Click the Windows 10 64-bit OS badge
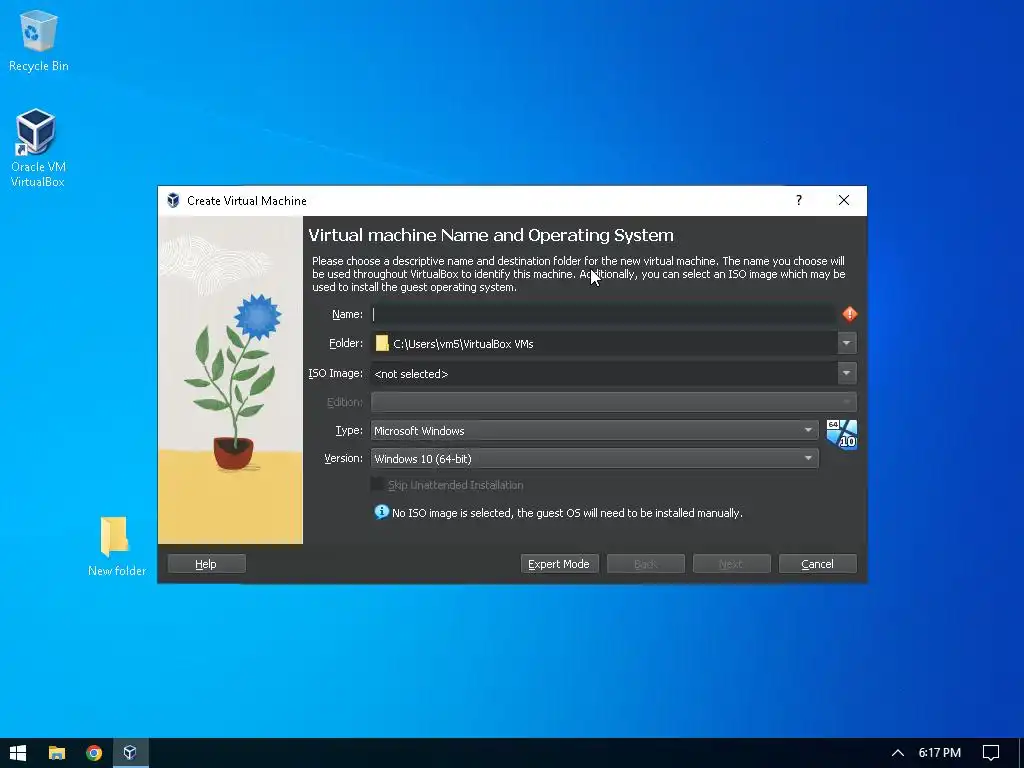Screen dimensions: 1024x768 [x=841, y=434]
